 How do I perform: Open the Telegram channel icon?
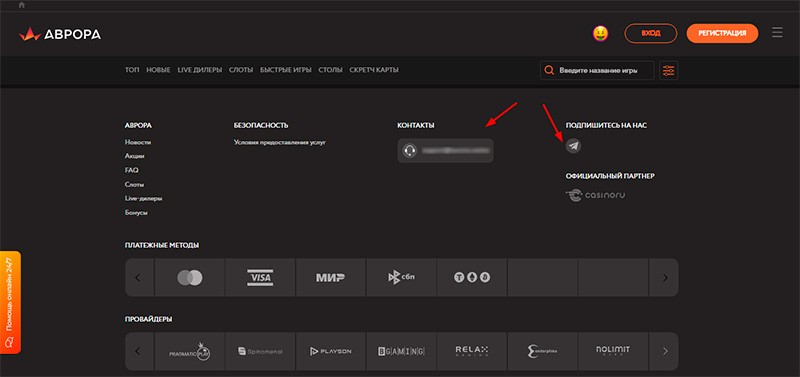(x=573, y=146)
